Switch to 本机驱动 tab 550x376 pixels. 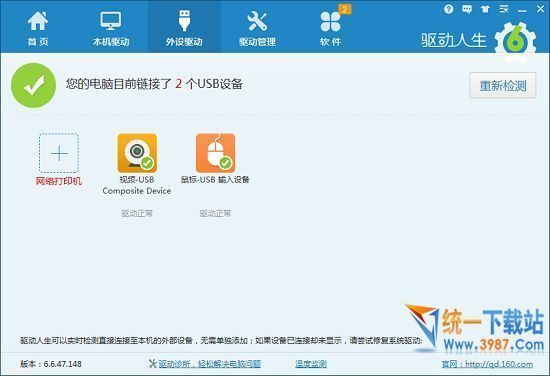pos(111,28)
